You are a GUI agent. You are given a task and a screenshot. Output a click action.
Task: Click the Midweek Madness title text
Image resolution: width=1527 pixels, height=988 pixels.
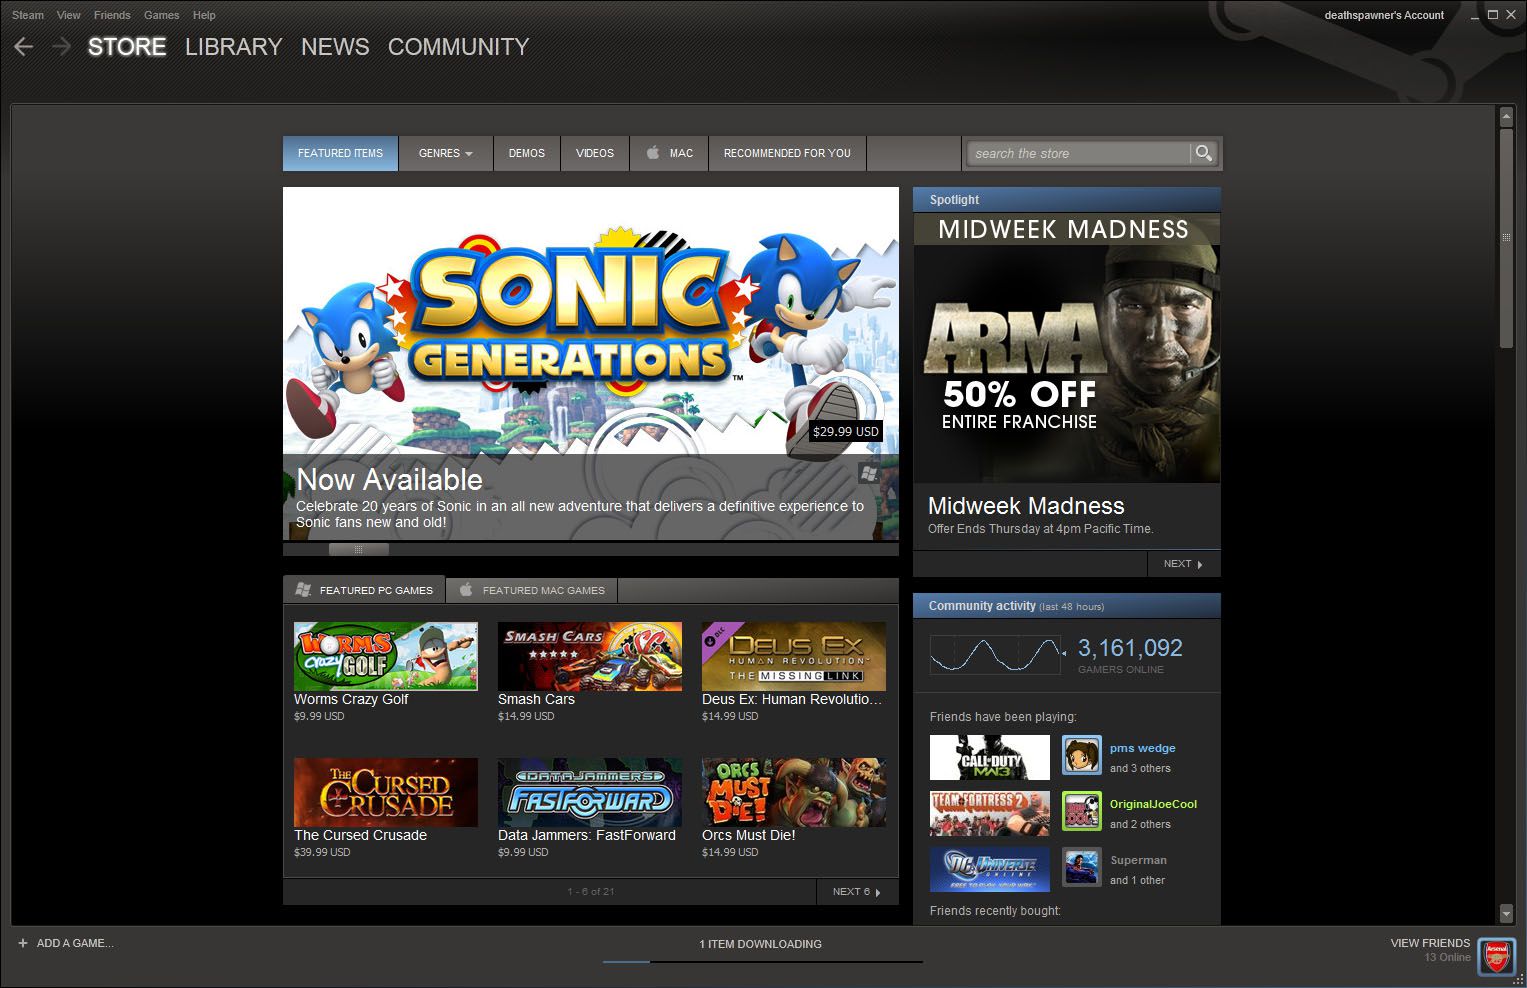point(1026,506)
